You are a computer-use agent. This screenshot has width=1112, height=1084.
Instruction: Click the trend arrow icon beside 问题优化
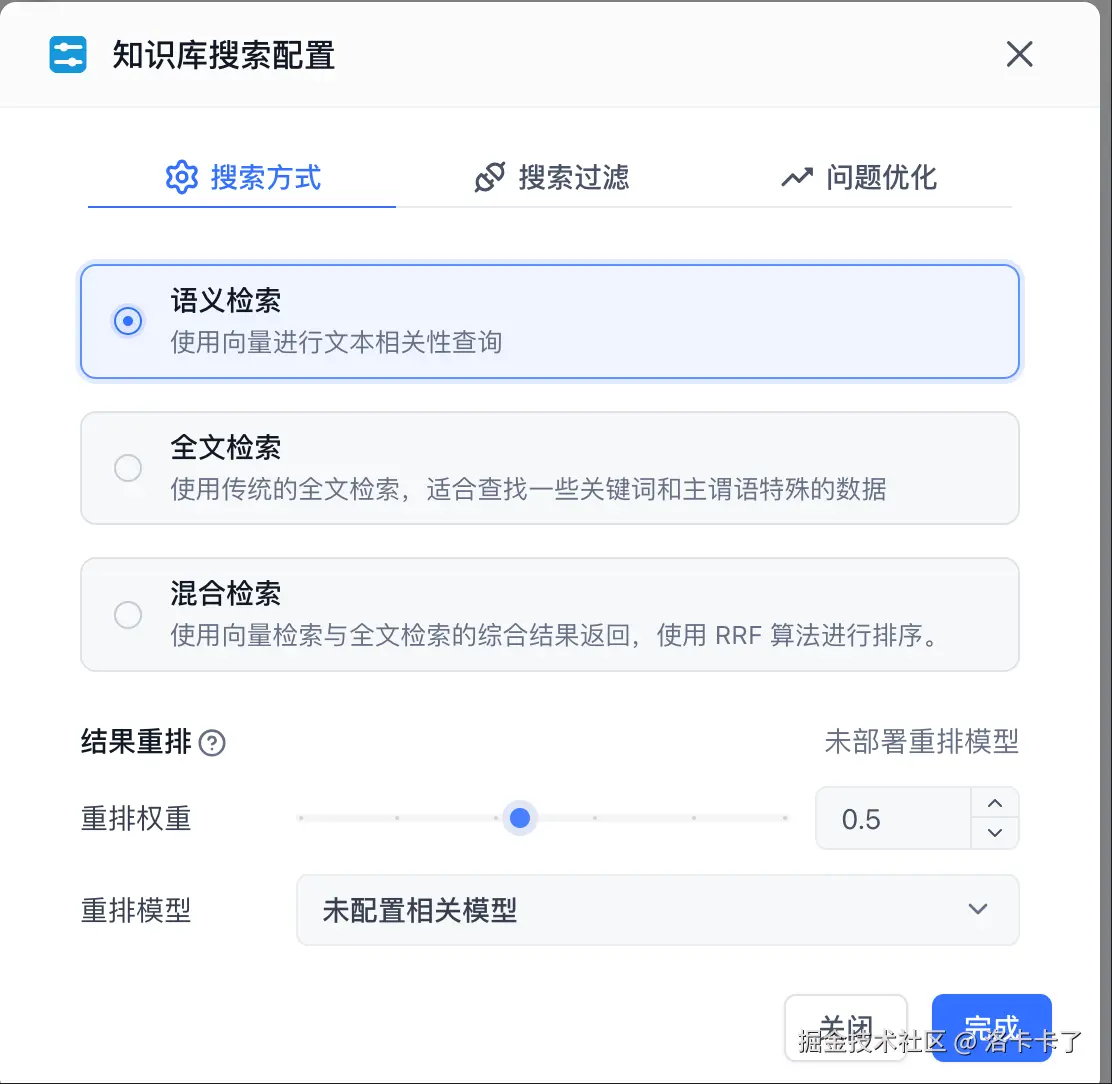797,177
